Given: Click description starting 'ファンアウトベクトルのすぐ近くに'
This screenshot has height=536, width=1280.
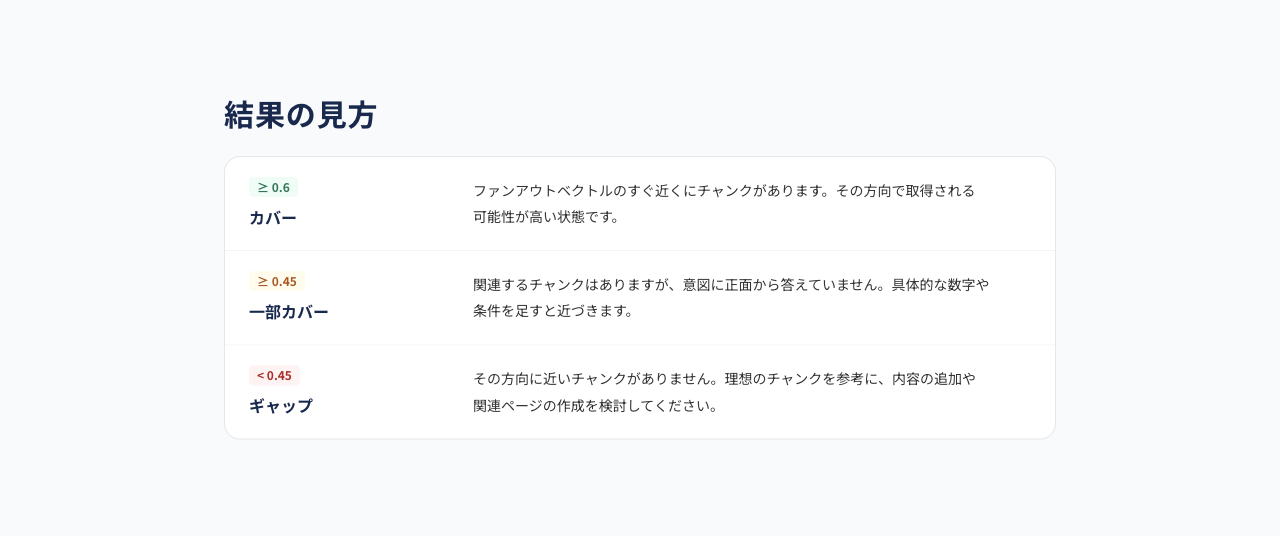Looking at the screenshot, I should click(724, 203).
